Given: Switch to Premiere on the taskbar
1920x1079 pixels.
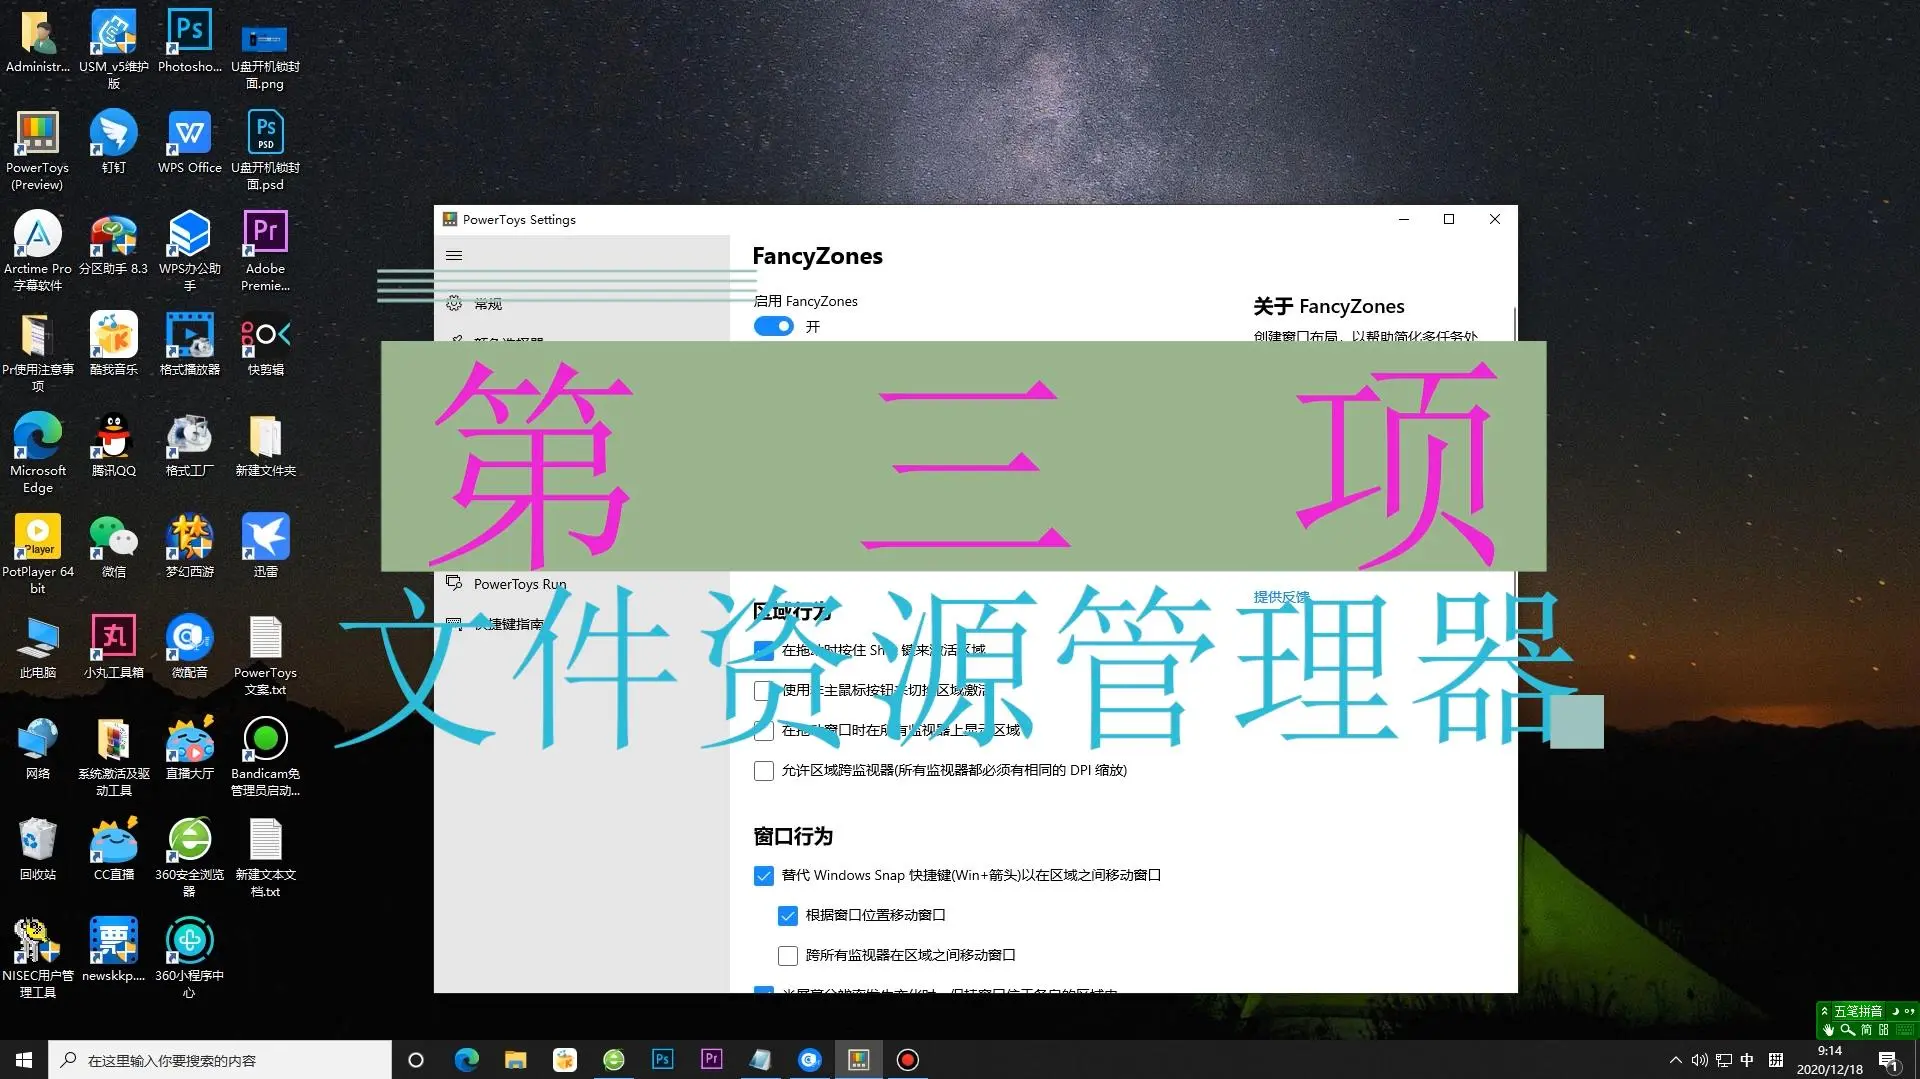Looking at the screenshot, I should click(x=711, y=1060).
